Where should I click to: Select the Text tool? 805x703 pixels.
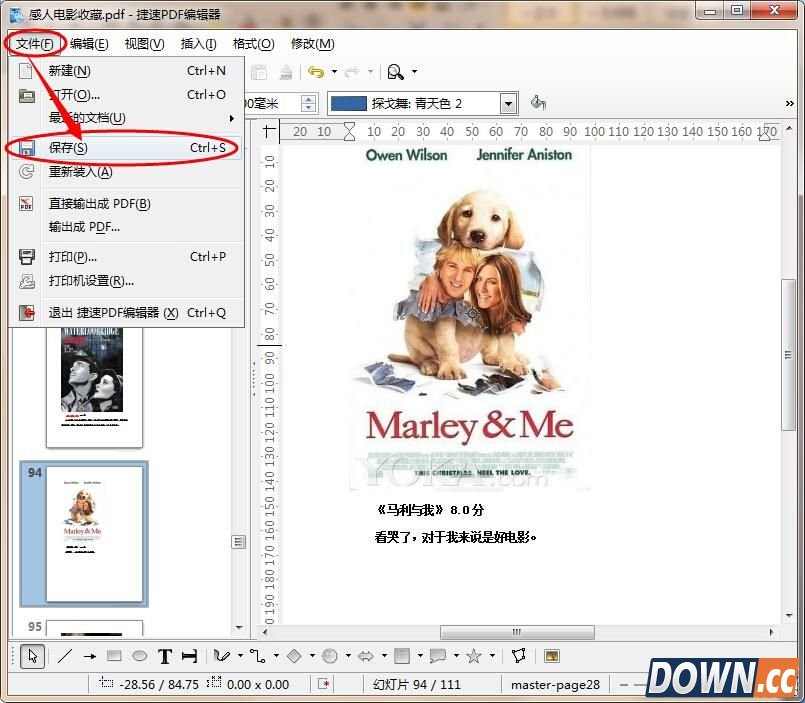click(x=164, y=656)
